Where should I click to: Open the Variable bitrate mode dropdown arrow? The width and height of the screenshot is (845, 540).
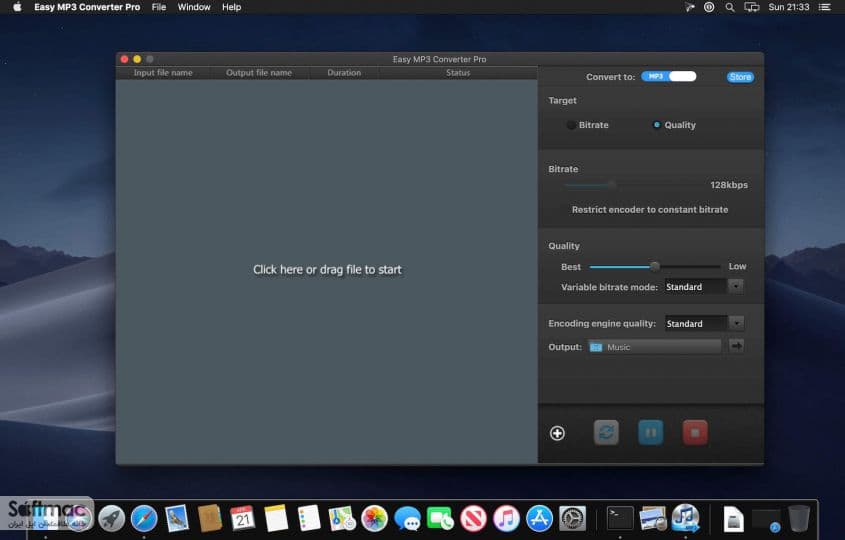[736, 286]
